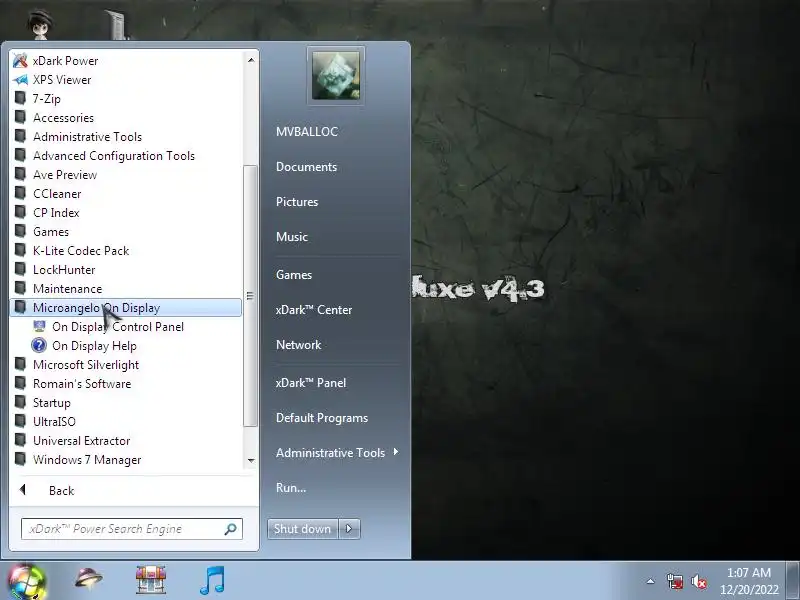
Task: Open the anime character desktop icon
Action: [x=40, y=24]
